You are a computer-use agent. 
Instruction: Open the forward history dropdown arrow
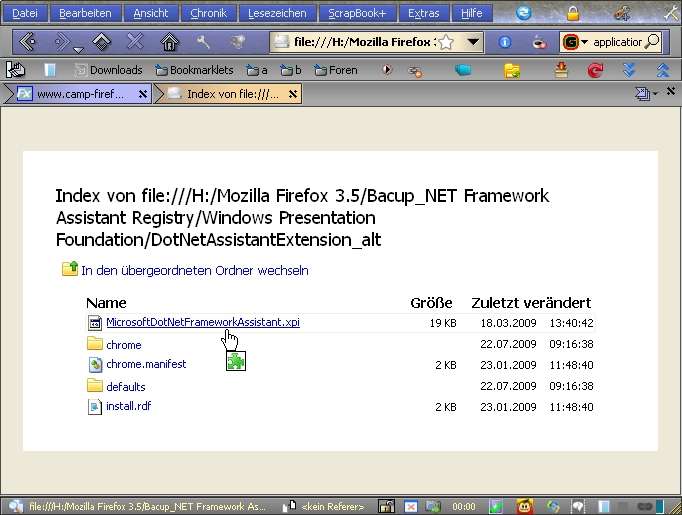pos(78,50)
